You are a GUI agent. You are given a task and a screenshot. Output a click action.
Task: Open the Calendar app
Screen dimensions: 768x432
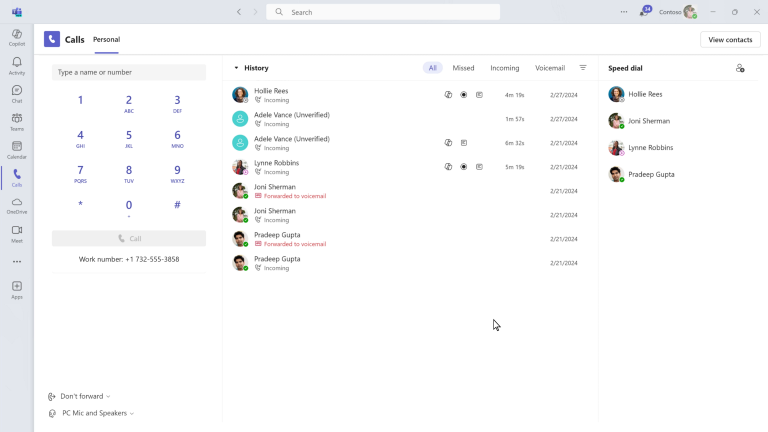click(17, 150)
